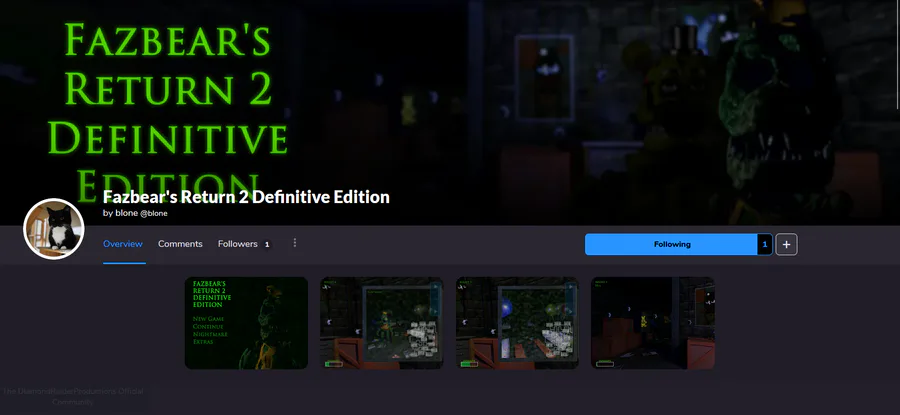Open the main menu screenshot thumbnail
Image resolution: width=900 pixels, height=415 pixels.
coord(246,323)
